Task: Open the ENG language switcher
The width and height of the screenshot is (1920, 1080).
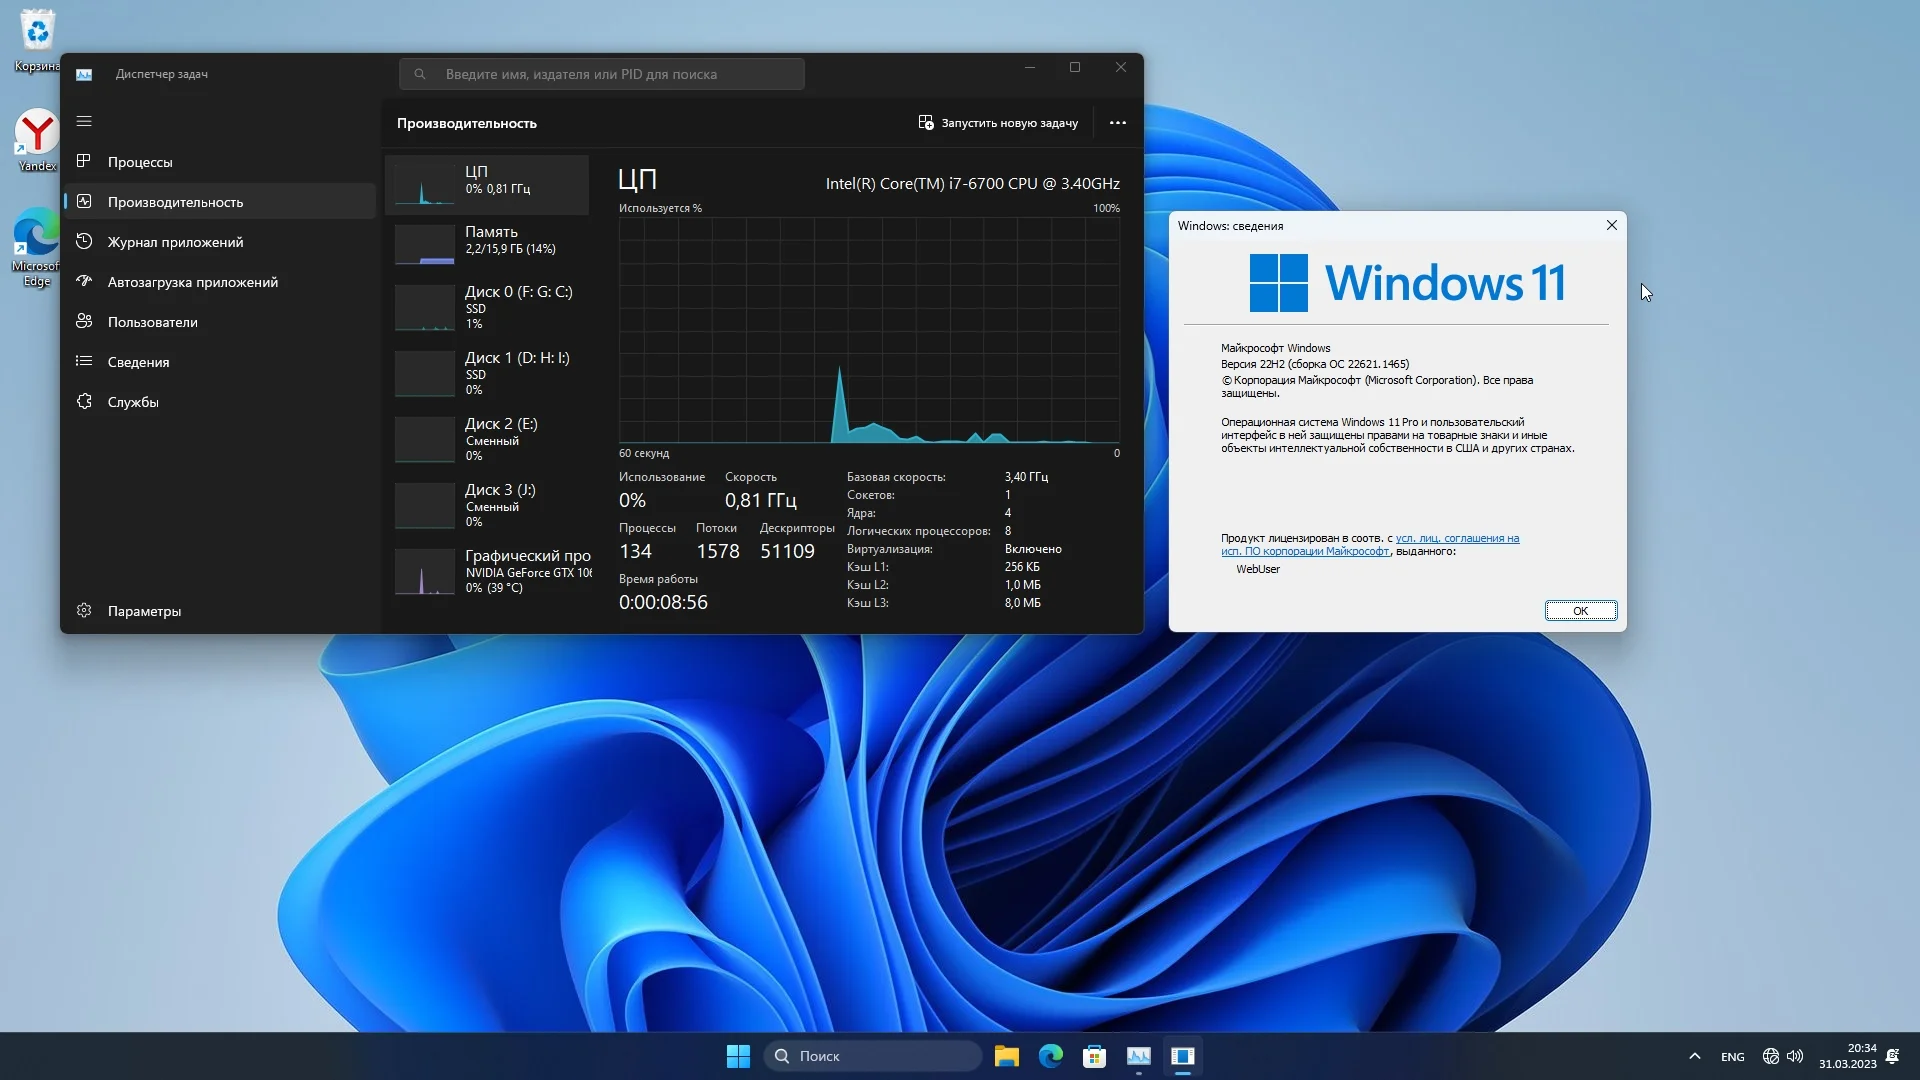Action: [x=1732, y=1057]
